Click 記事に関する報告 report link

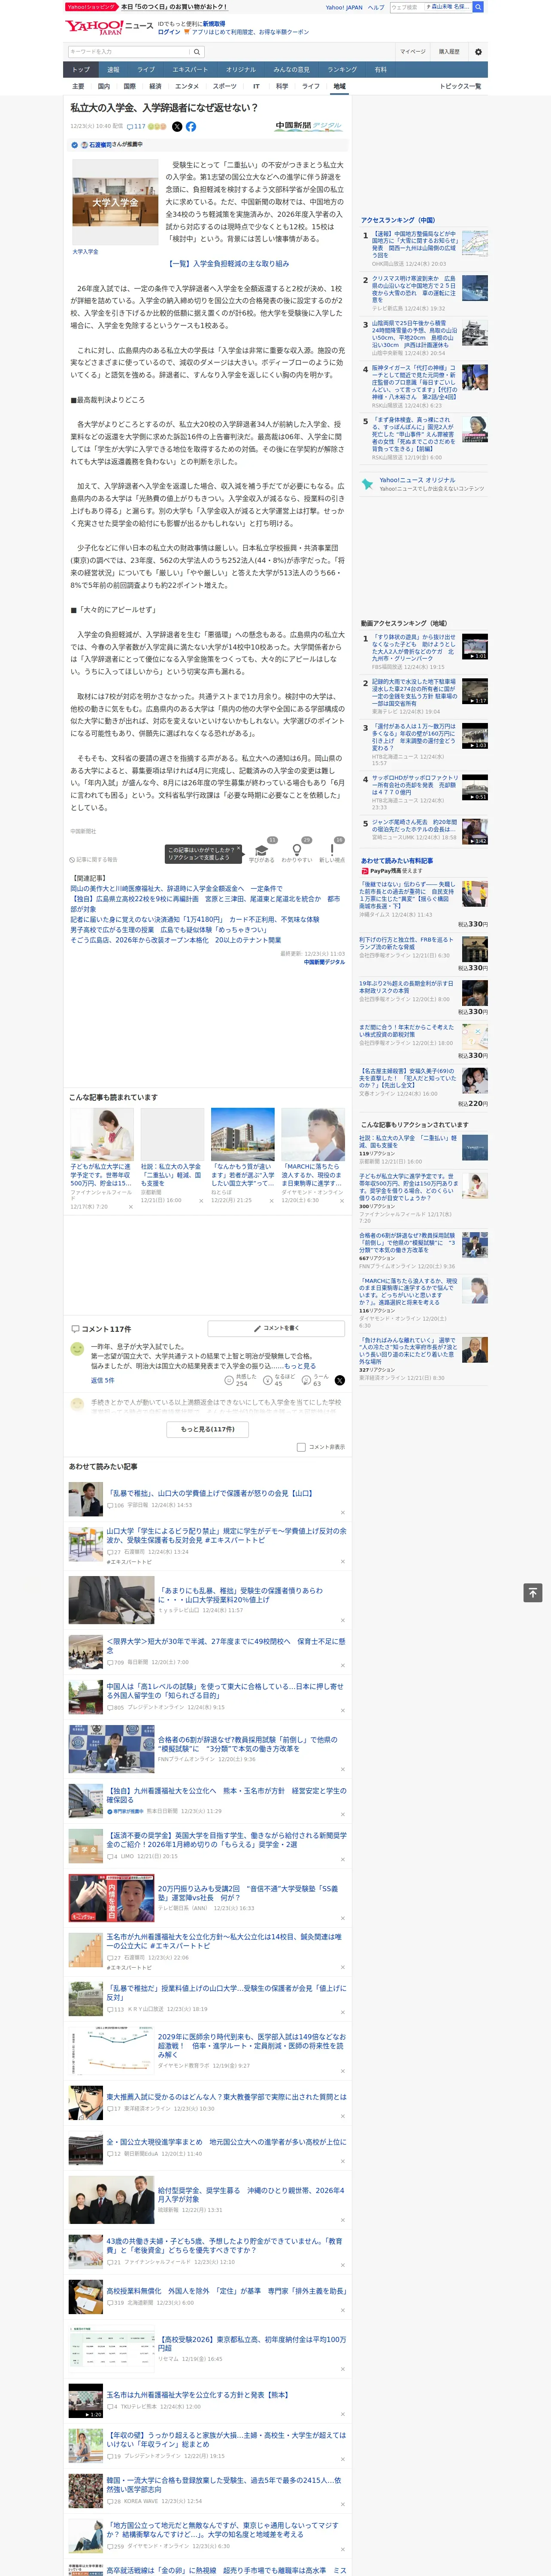[x=95, y=859]
